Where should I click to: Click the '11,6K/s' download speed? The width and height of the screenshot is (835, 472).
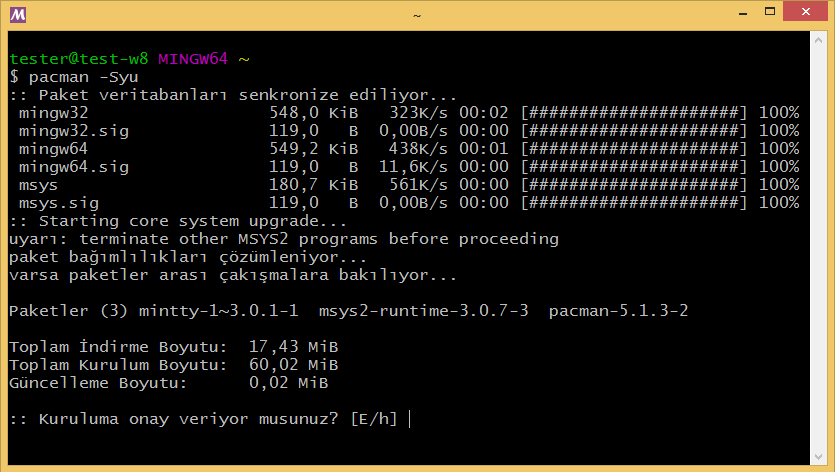point(413,167)
